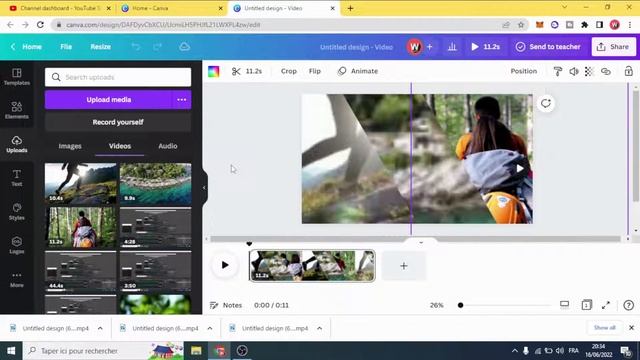Expand options for second downloaded mp4 file
Viewport: 640px width, 360px height.
[210, 328]
